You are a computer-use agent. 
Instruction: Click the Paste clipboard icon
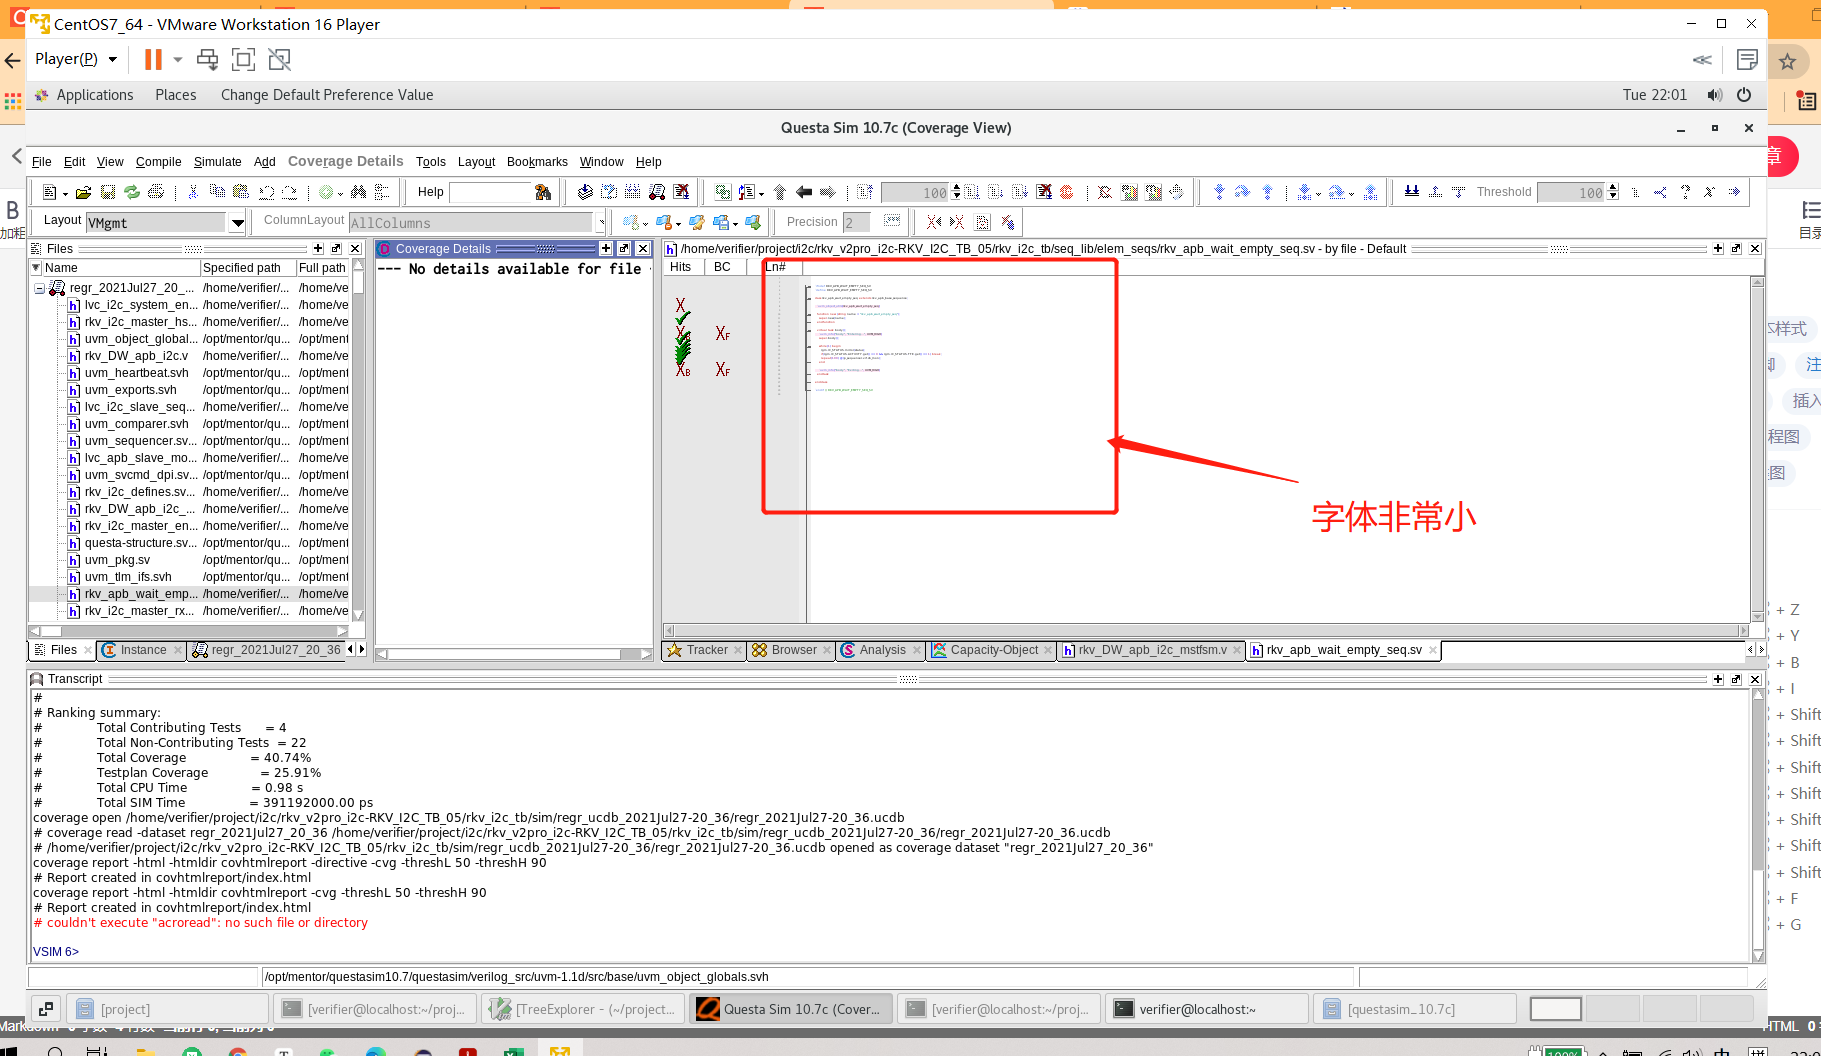pyautogui.click(x=241, y=192)
